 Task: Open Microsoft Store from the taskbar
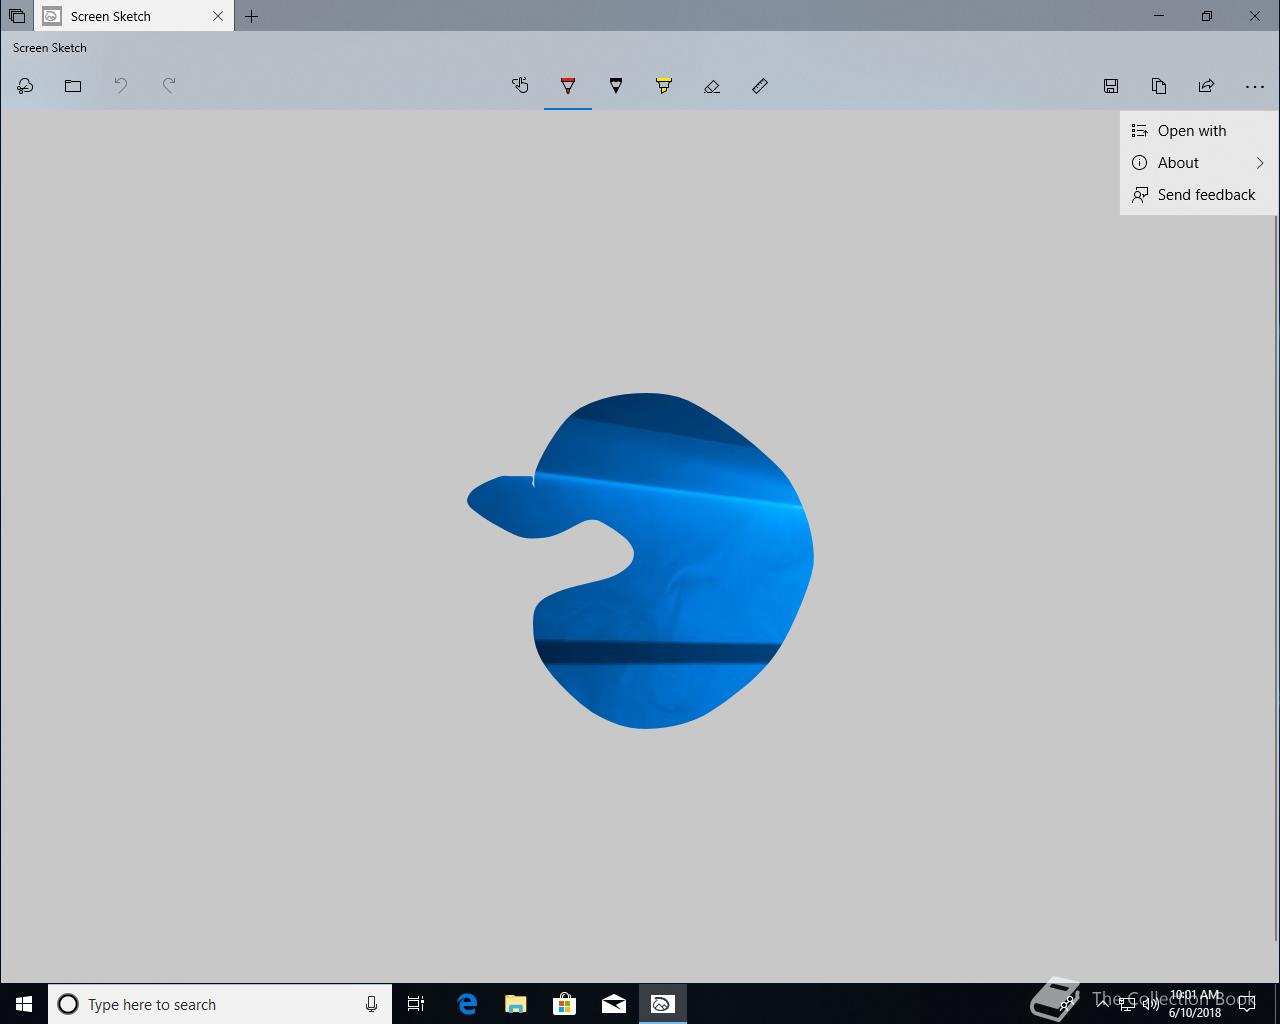point(565,1004)
